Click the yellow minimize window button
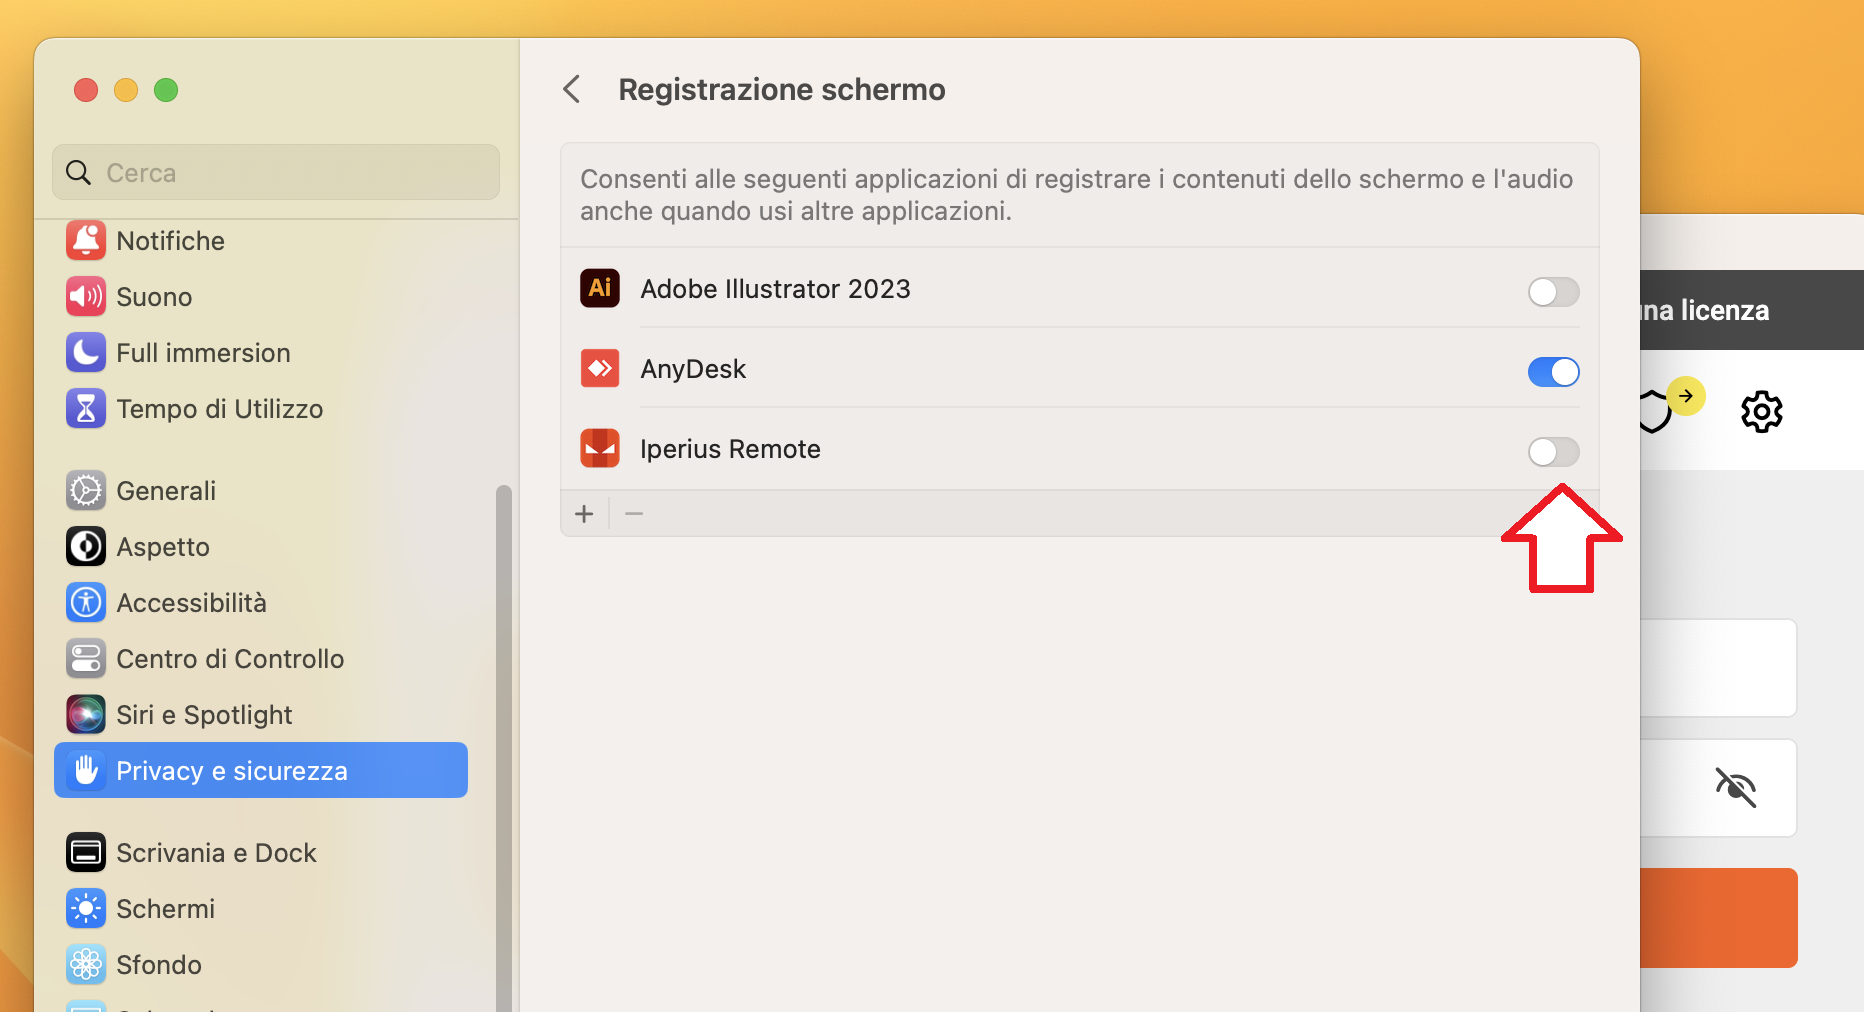Viewport: 1864px width, 1012px height. click(126, 90)
